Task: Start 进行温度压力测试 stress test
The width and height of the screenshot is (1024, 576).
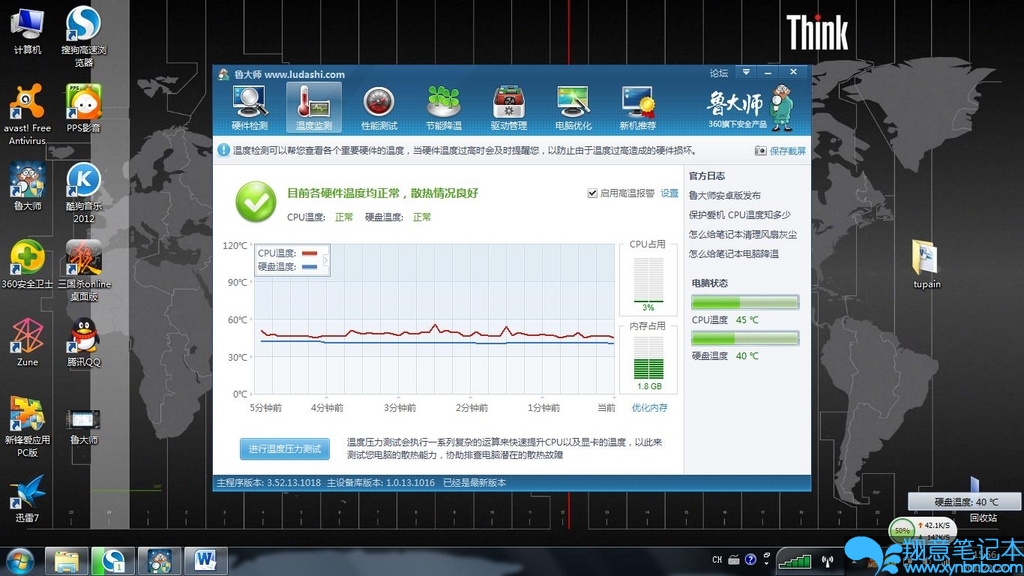Action: [x=285, y=449]
